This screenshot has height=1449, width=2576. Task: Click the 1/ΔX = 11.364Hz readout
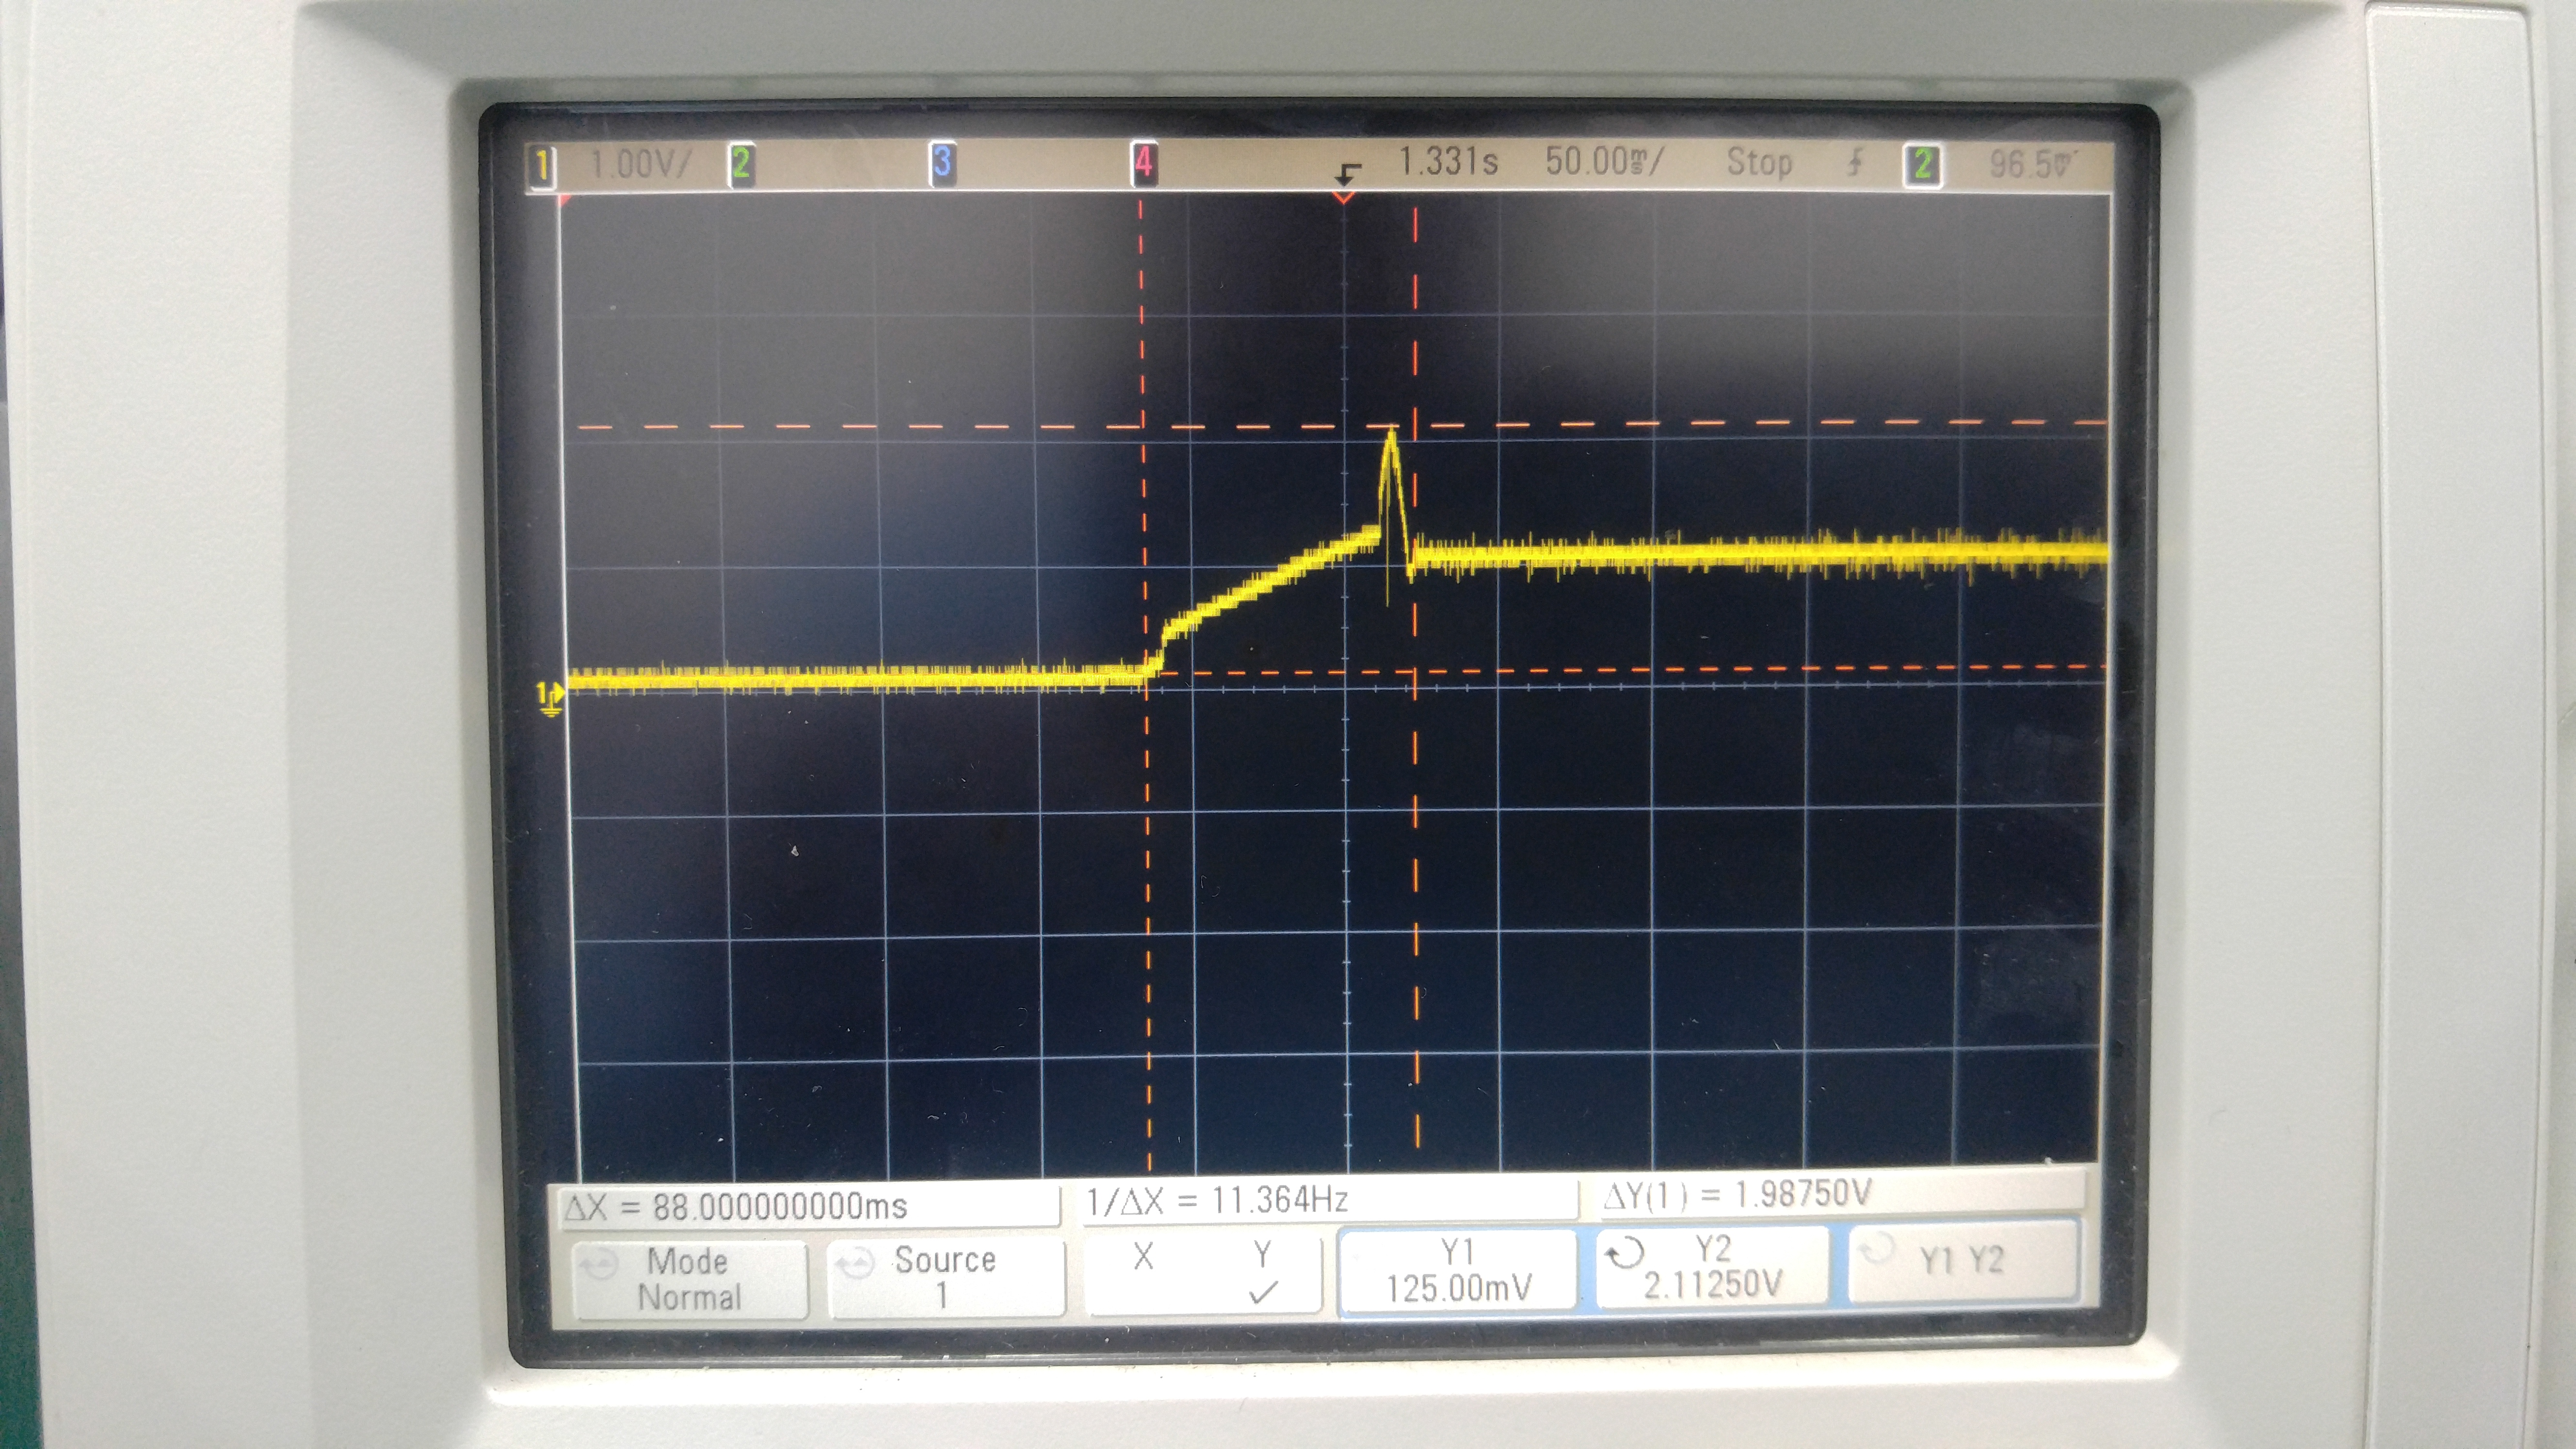1218,1200
